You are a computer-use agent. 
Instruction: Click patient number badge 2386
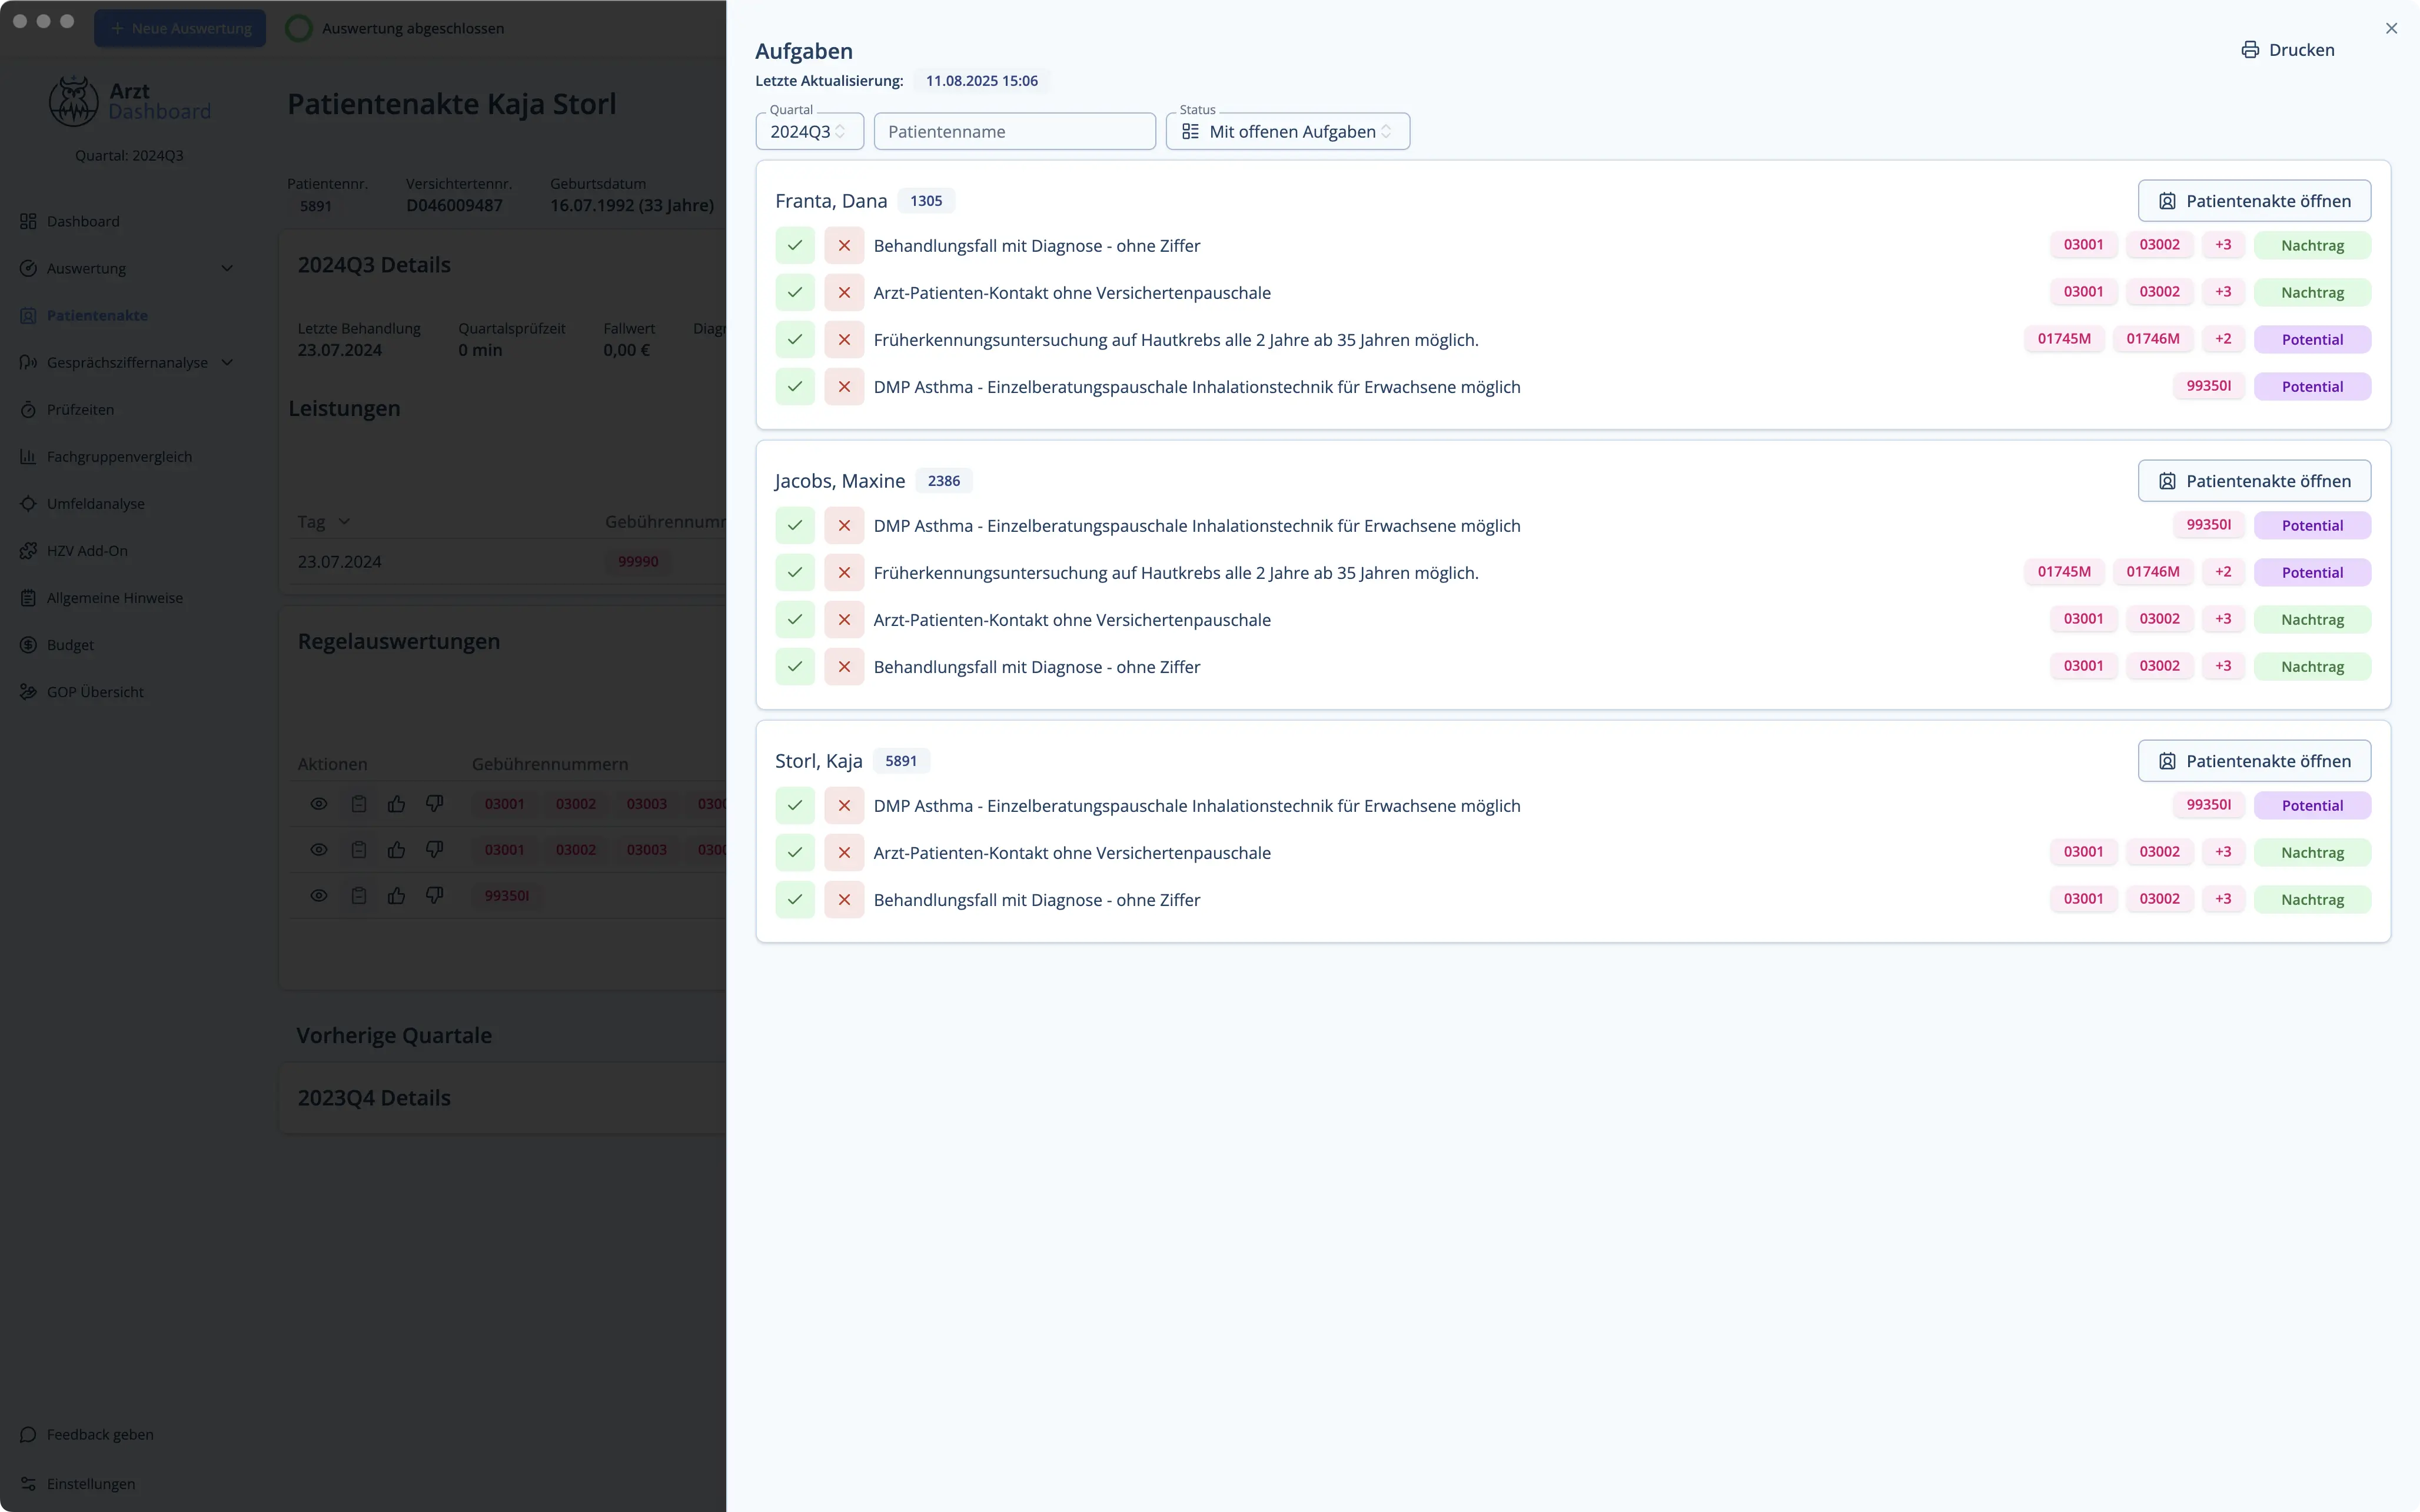(943, 481)
